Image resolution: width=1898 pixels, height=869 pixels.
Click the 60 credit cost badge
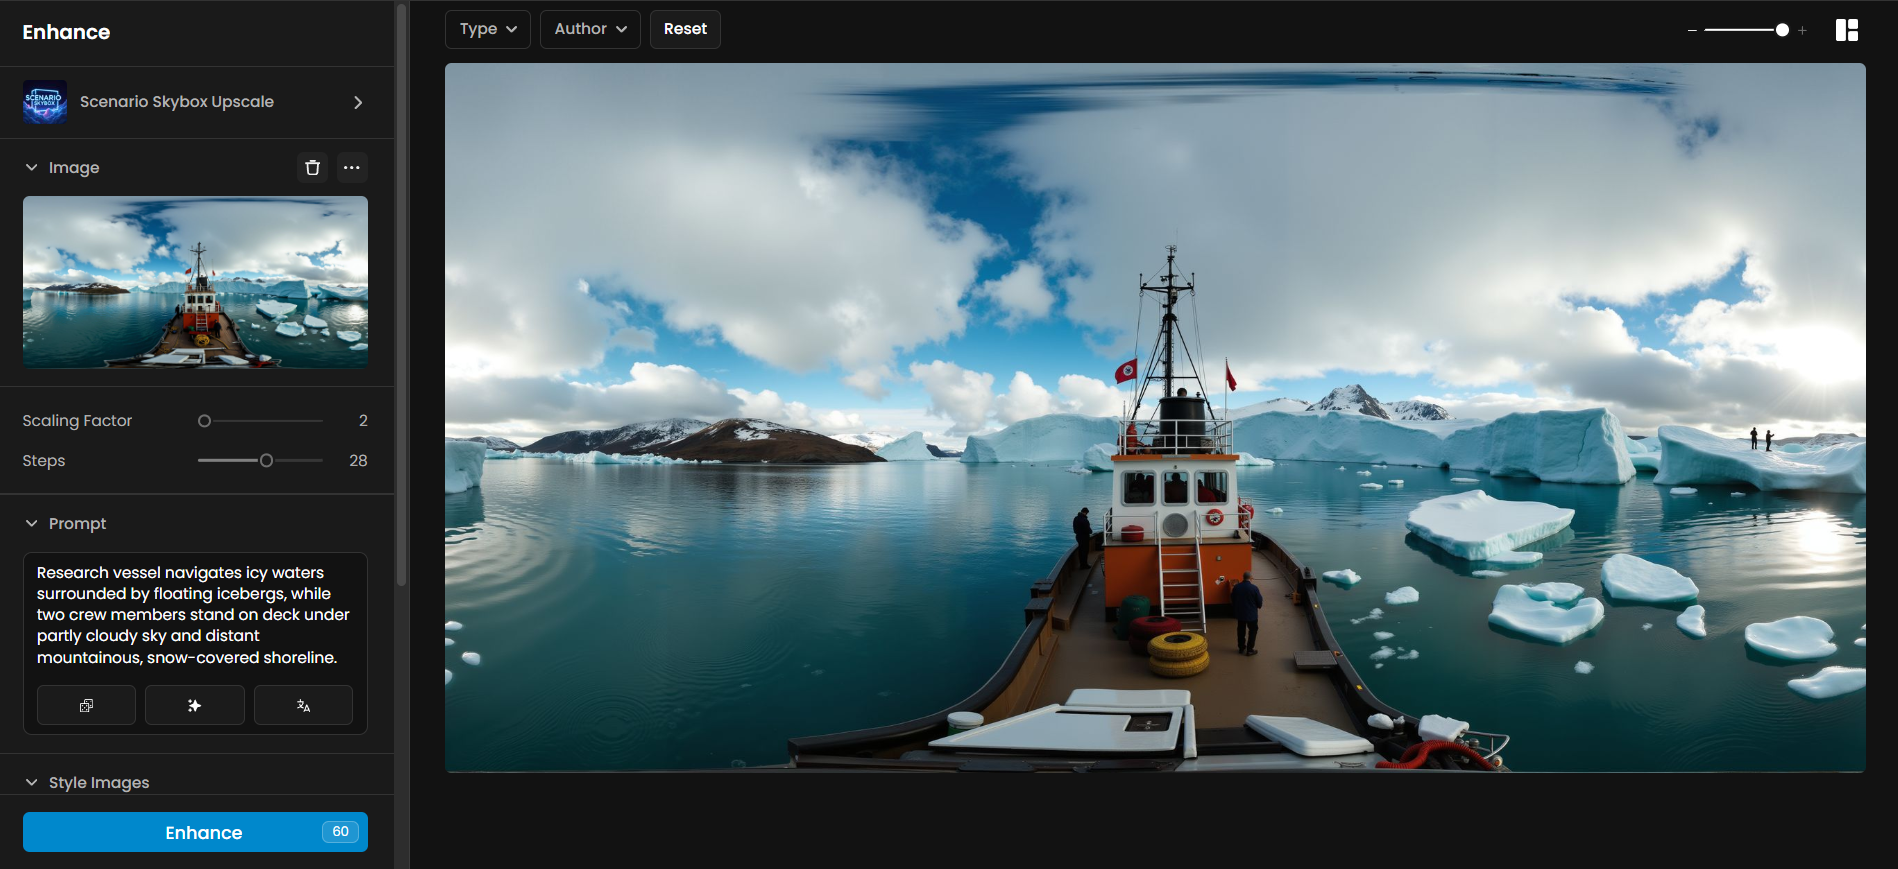pos(340,832)
